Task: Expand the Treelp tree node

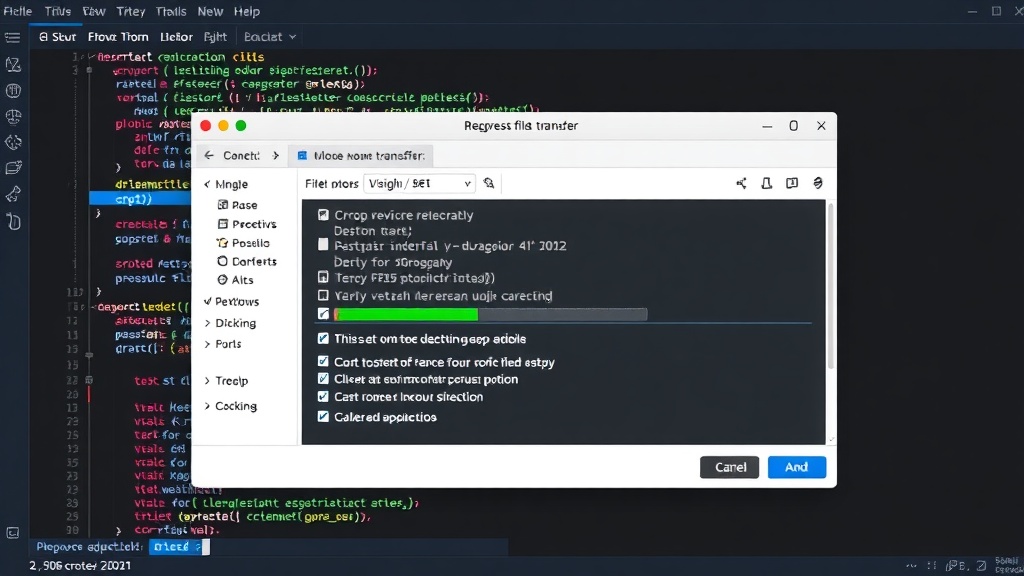Action: (207, 380)
